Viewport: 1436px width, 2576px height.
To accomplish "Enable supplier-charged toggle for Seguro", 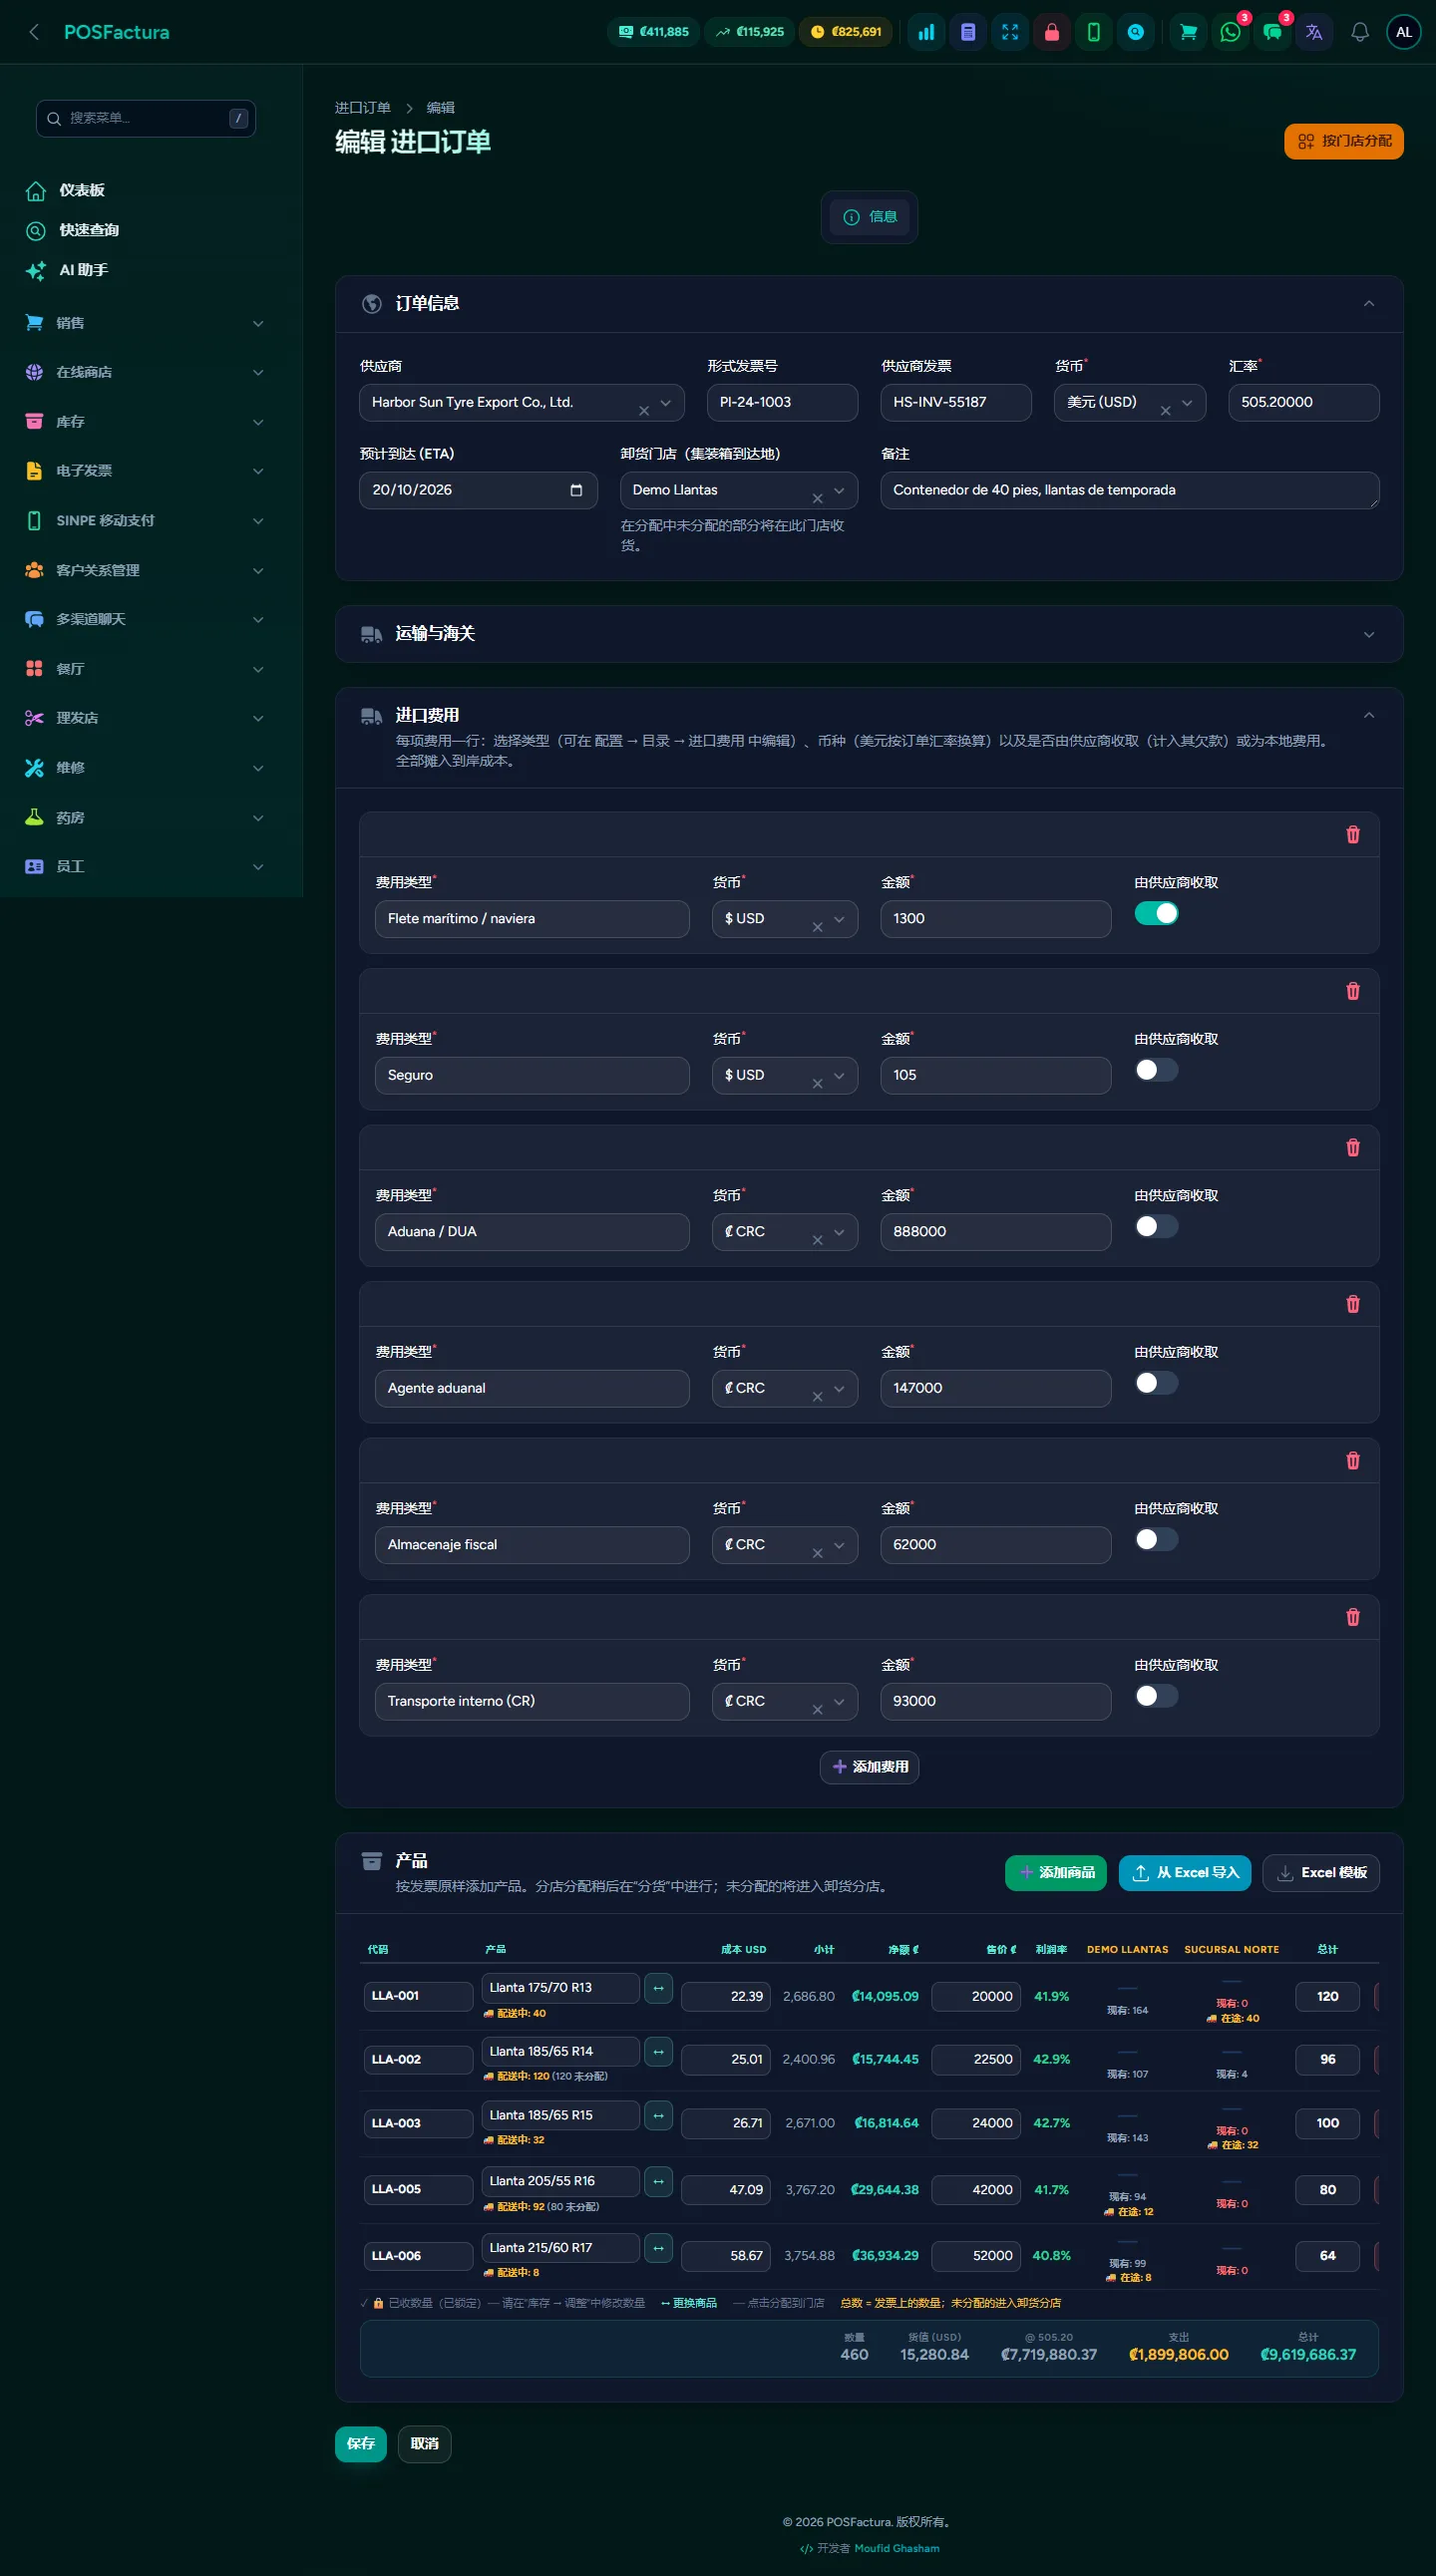I will pos(1156,1070).
